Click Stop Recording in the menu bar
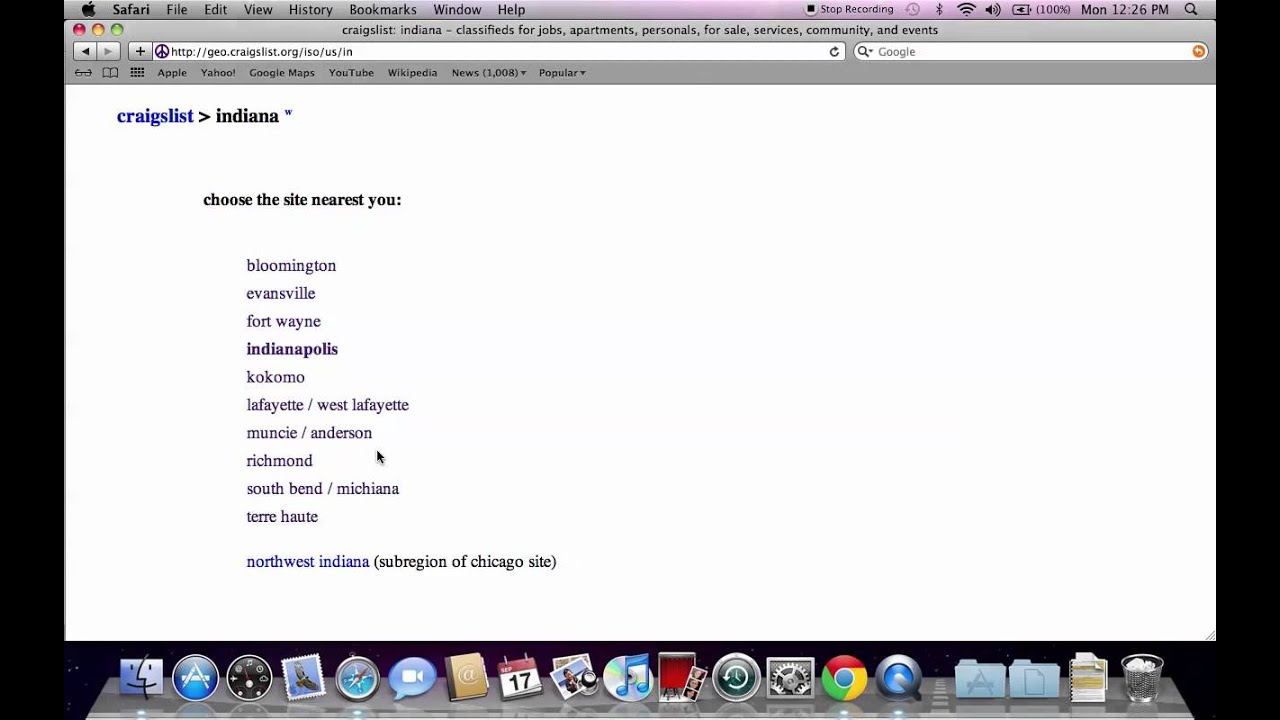 pos(849,10)
